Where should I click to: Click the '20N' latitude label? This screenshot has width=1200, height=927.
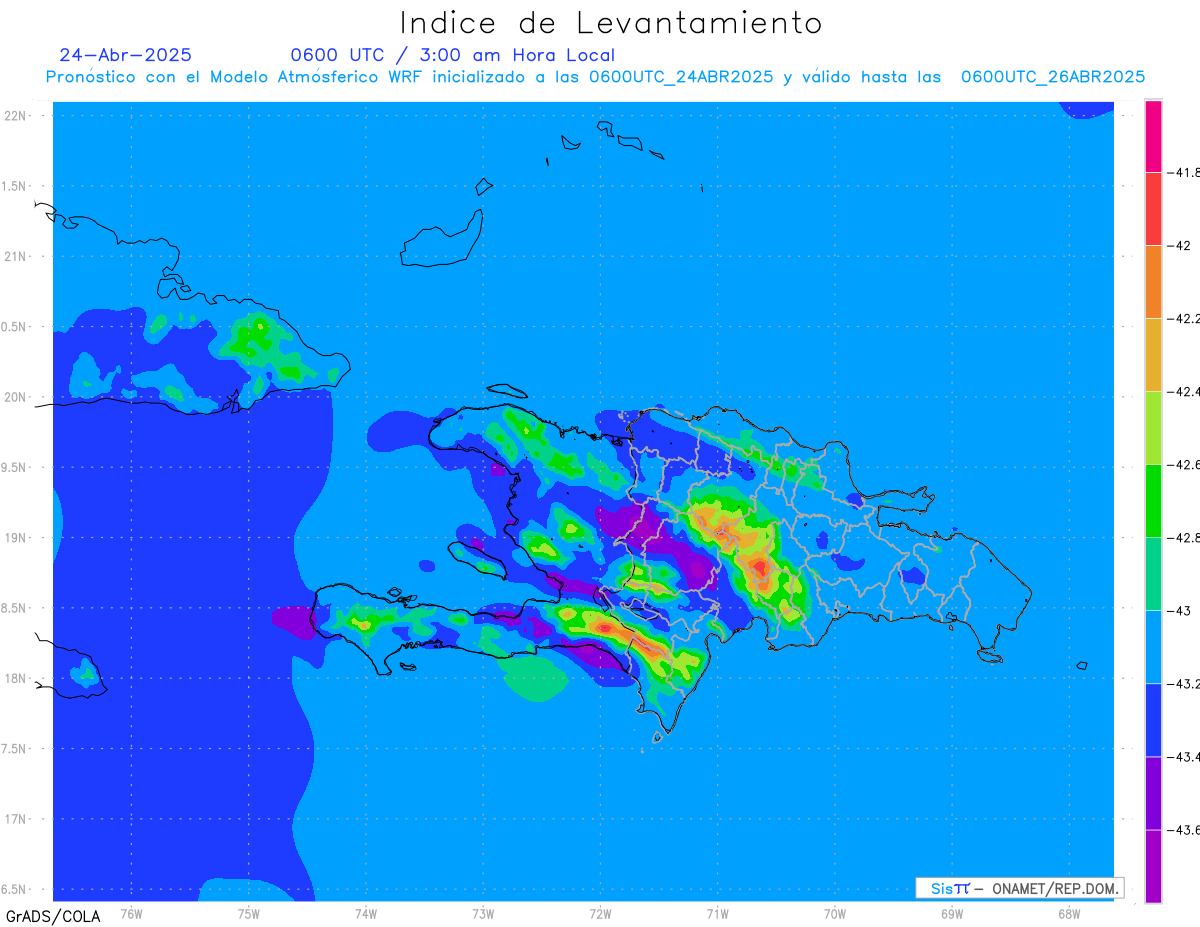(17, 397)
